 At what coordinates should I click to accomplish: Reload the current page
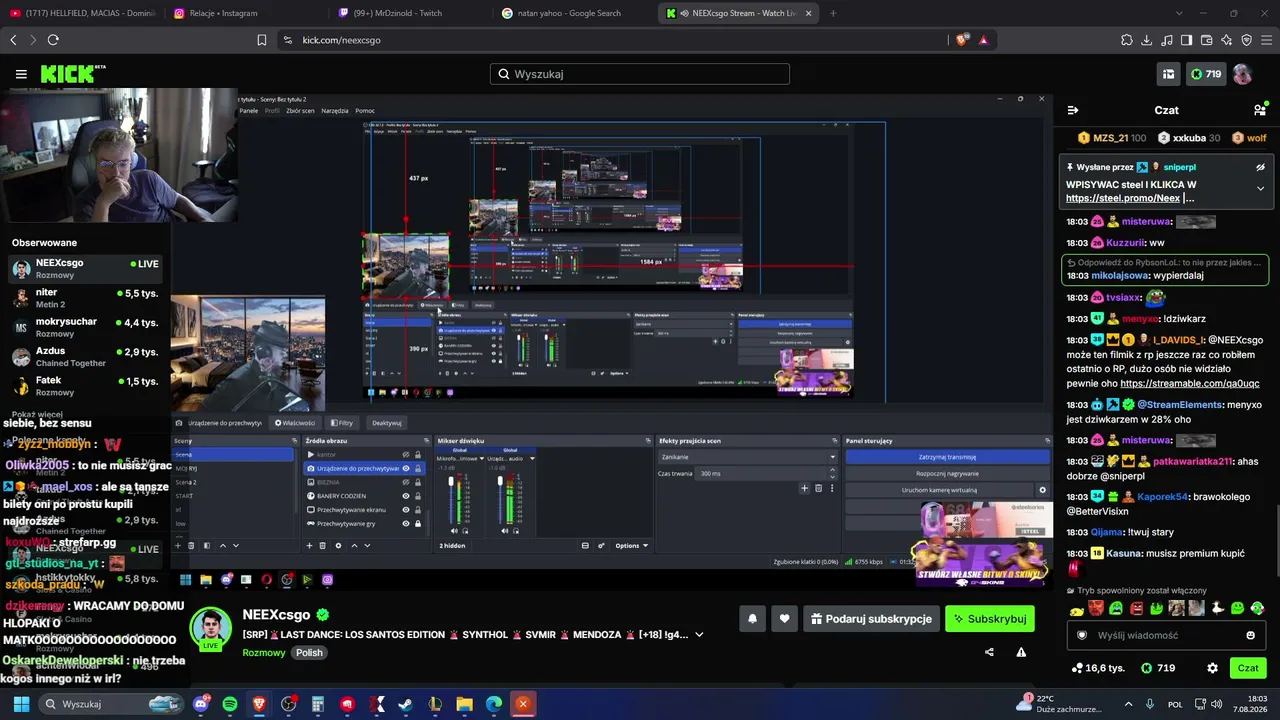coord(53,40)
